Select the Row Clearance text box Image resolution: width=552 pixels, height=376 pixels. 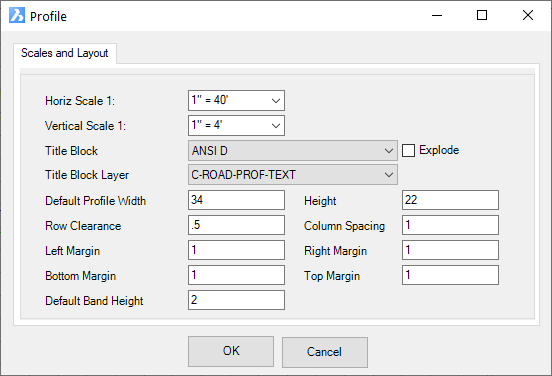coord(236,225)
